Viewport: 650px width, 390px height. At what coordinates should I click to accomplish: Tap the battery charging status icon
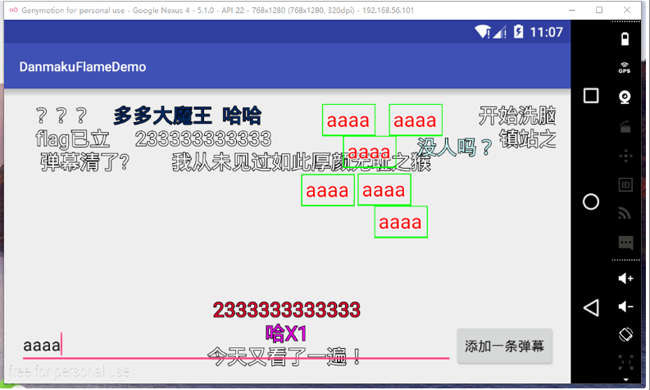[518, 31]
